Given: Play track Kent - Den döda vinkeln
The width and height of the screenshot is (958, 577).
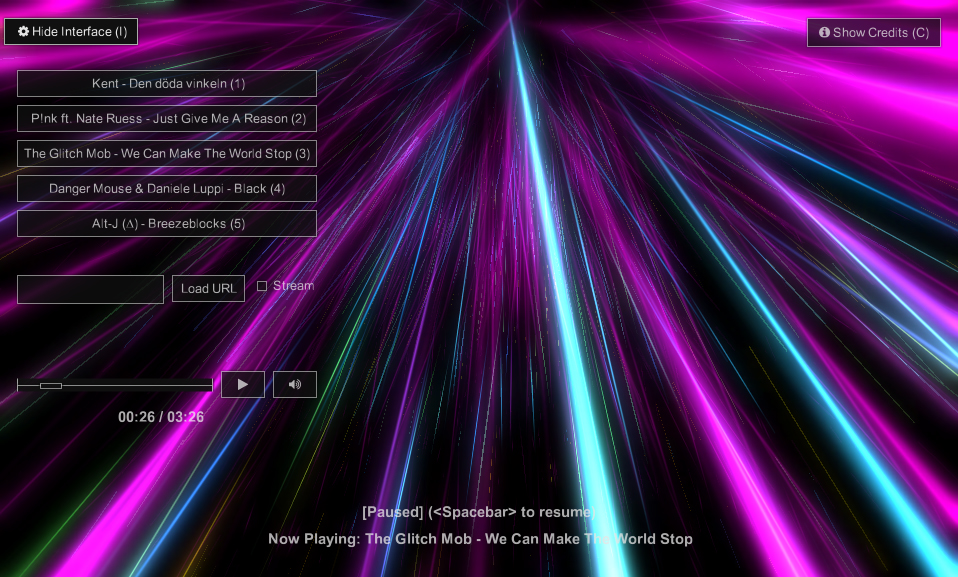Looking at the screenshot, I should click(x=167, y=84).
